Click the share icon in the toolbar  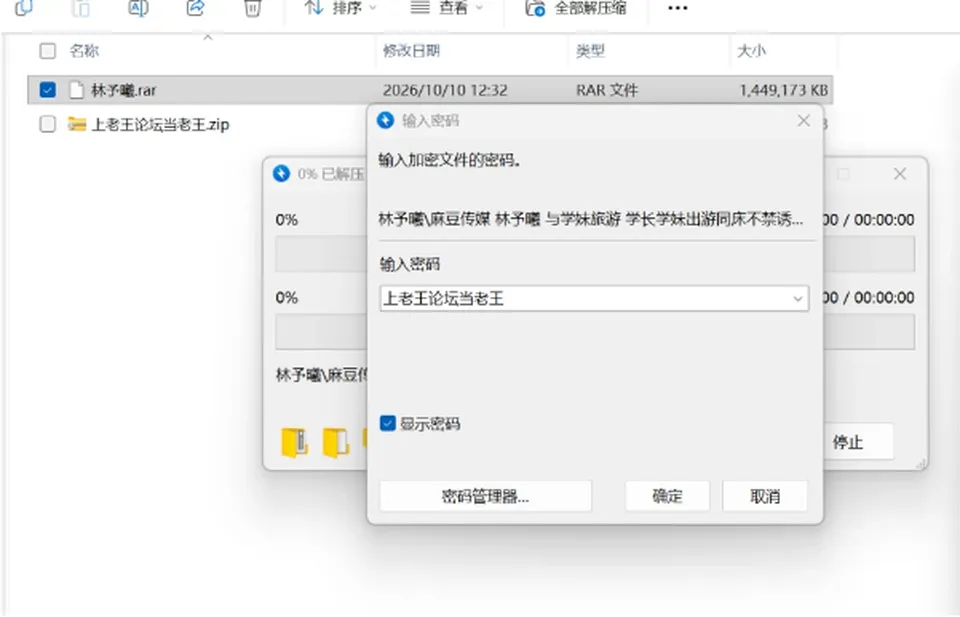(195, 8)
